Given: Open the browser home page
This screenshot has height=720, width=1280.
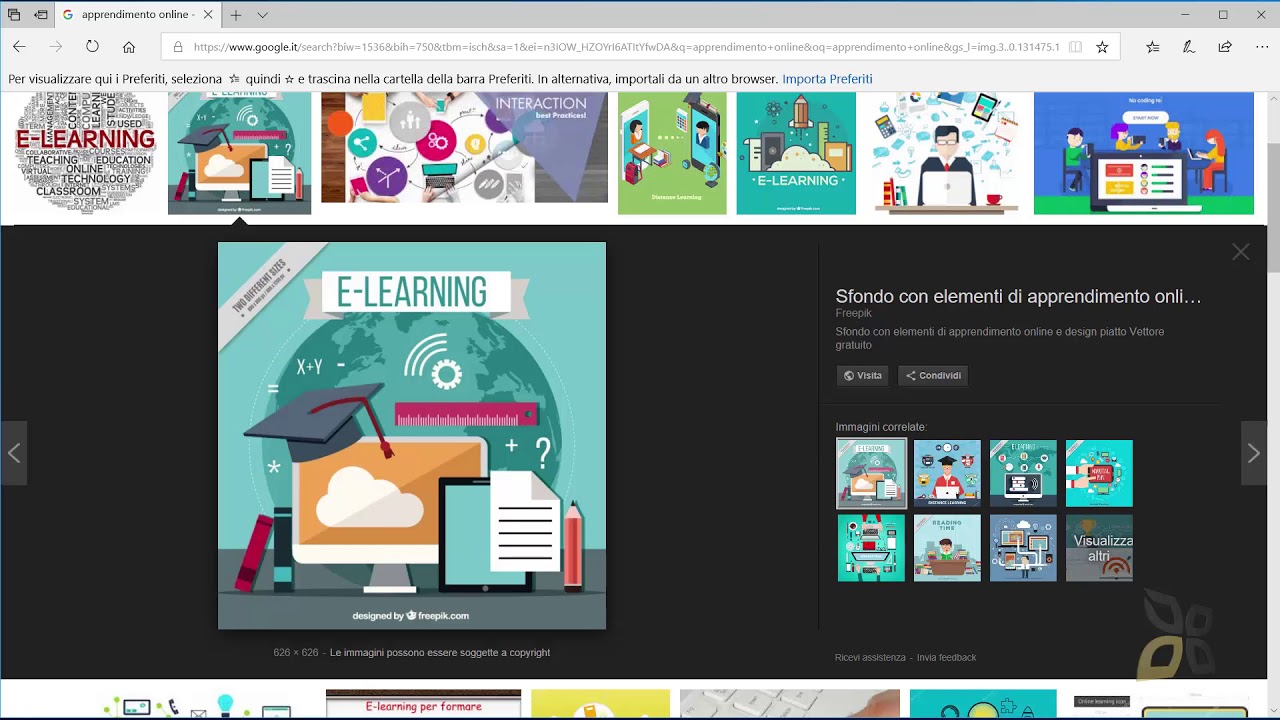Looking at the screenshot, I should pyautogui.click(x=129, y=47).
